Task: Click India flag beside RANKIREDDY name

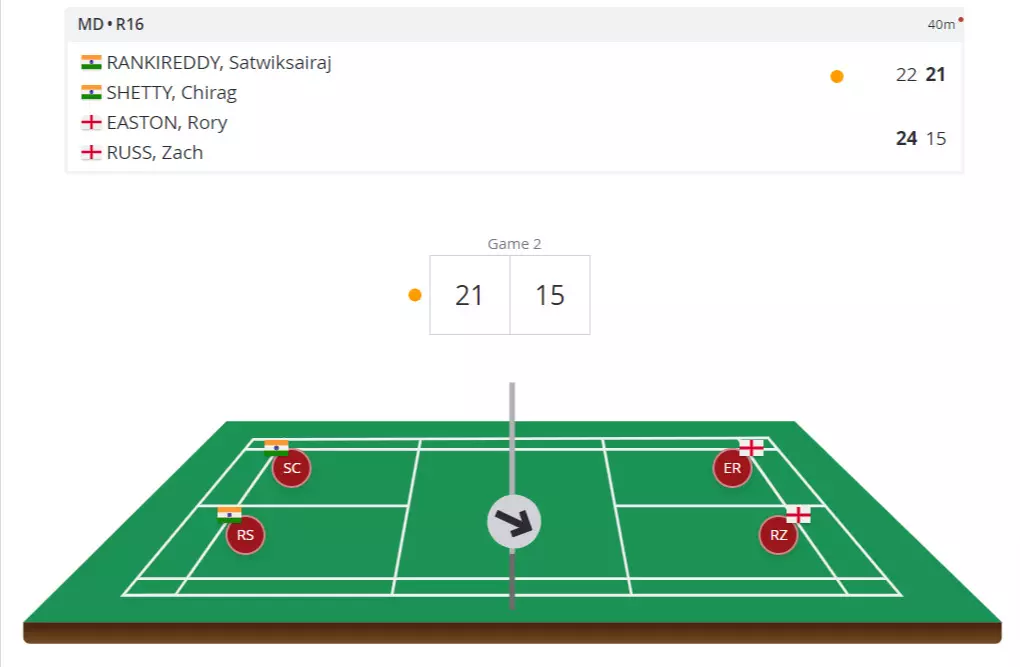Action: [x=91, y=63]
